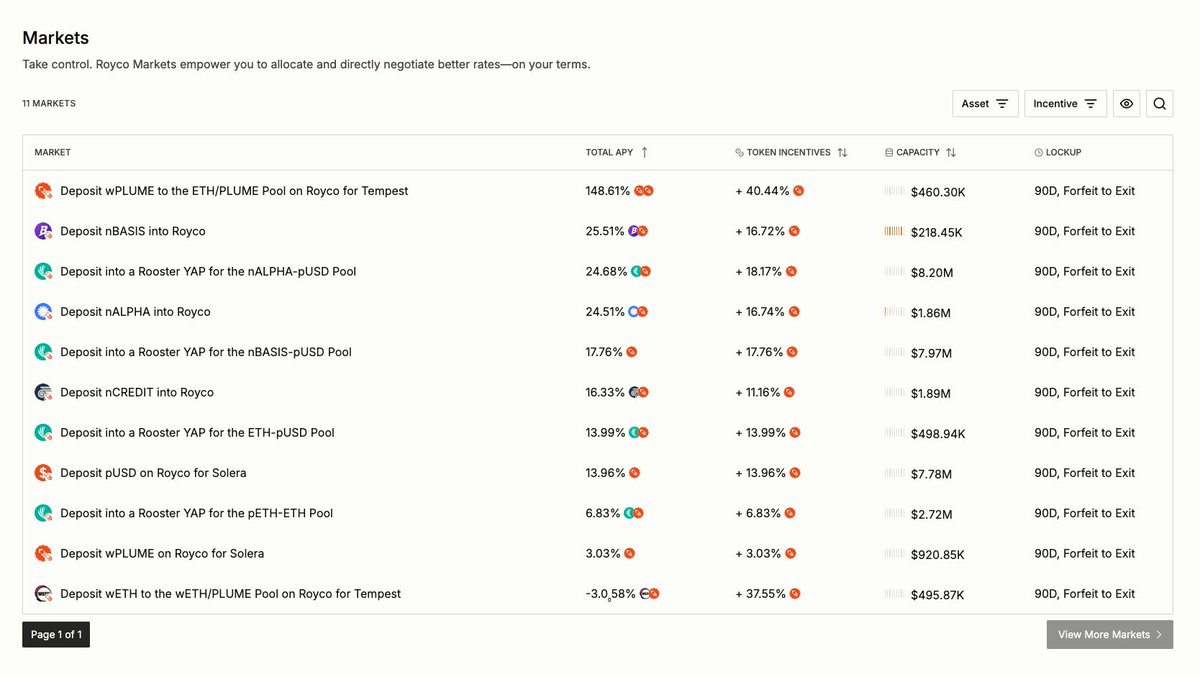Click the $8.20M capacity value
1200x677 pixels.
(x=932, y=272)
